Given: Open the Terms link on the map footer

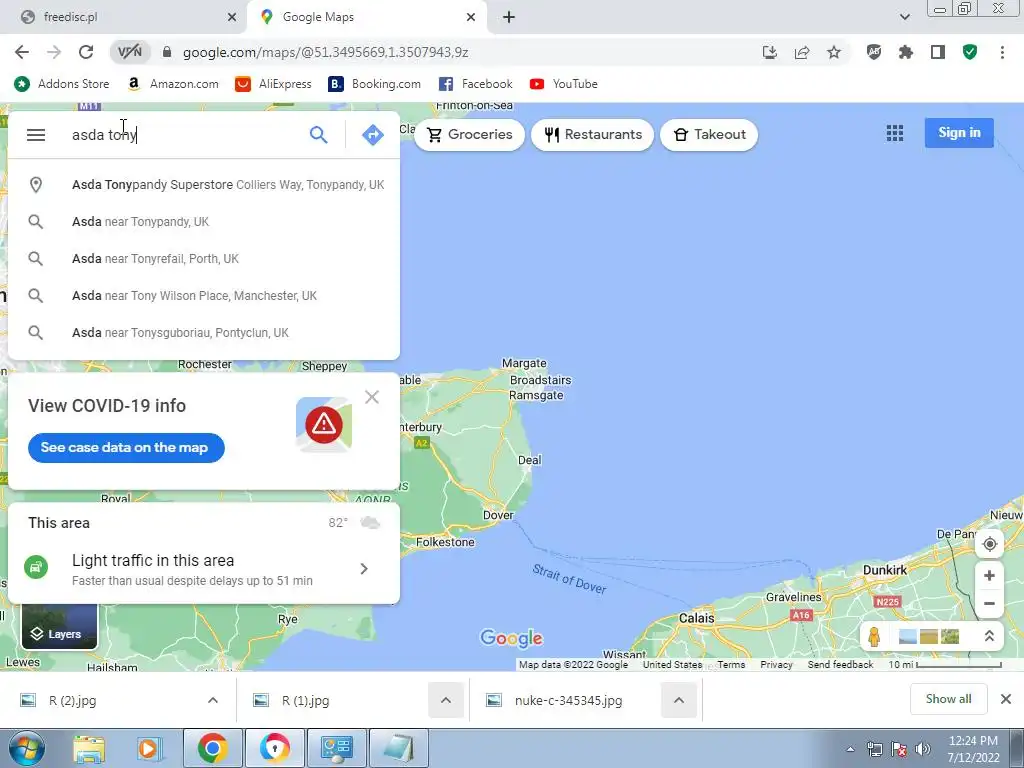Looking at the screenshot, I should pyautogui.click(x=731, y=664).
